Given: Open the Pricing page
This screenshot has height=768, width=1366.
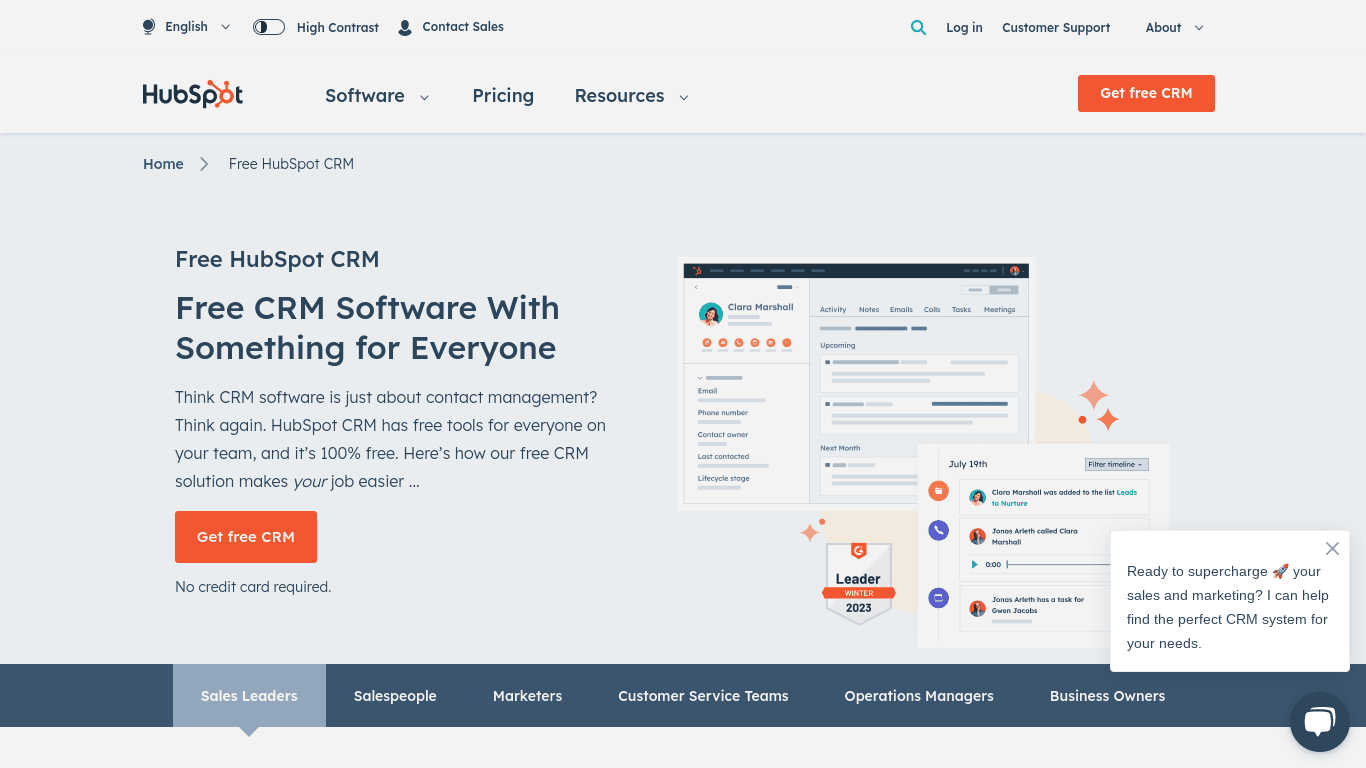Looking at the screenshot, I should [x=503, y=96].
